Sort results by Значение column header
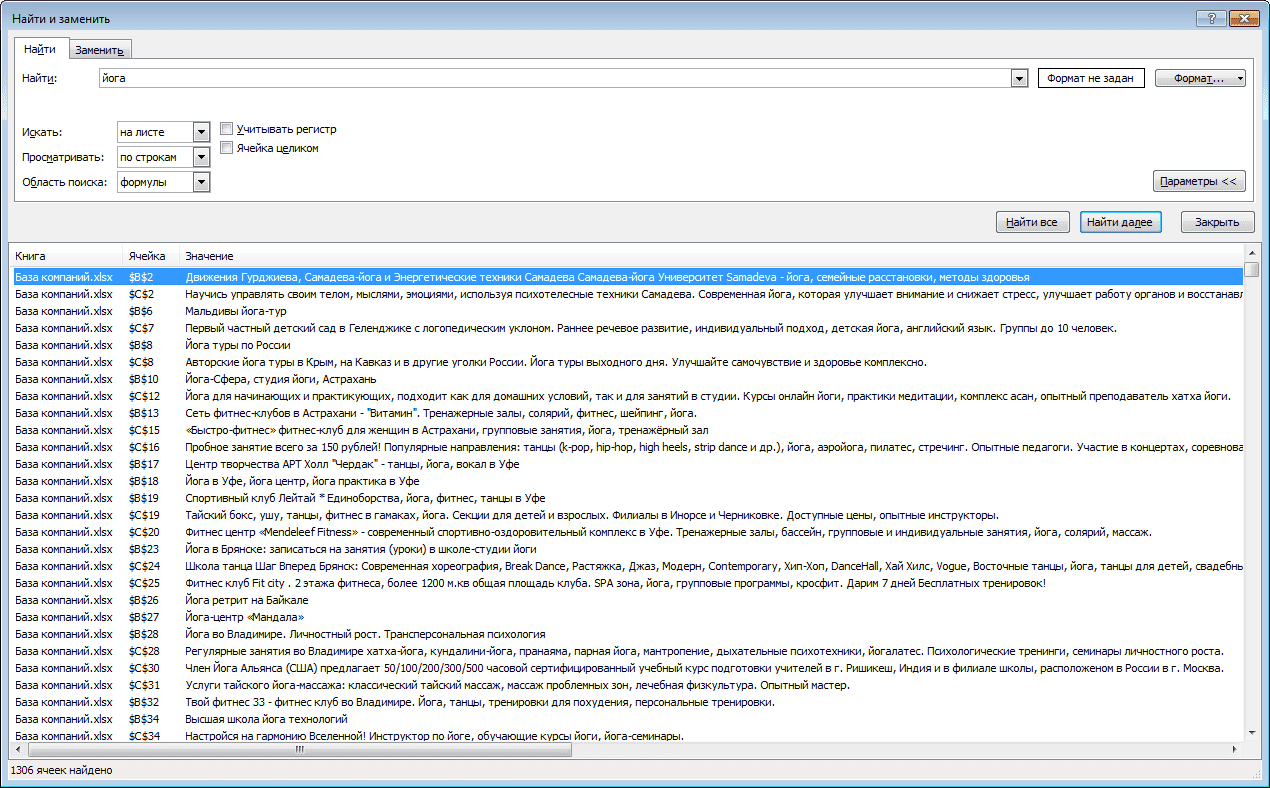1270x788 pixels. tap(712, 256)
